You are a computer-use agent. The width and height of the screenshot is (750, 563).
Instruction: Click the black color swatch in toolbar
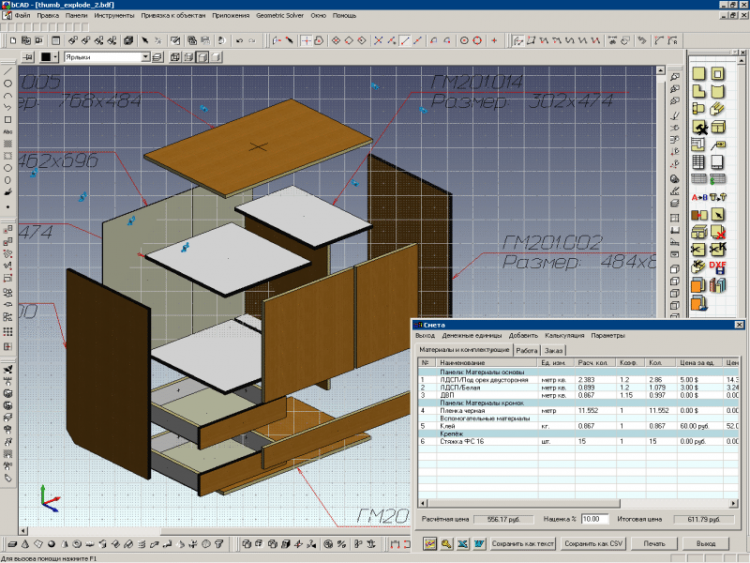tap(48, 58)
